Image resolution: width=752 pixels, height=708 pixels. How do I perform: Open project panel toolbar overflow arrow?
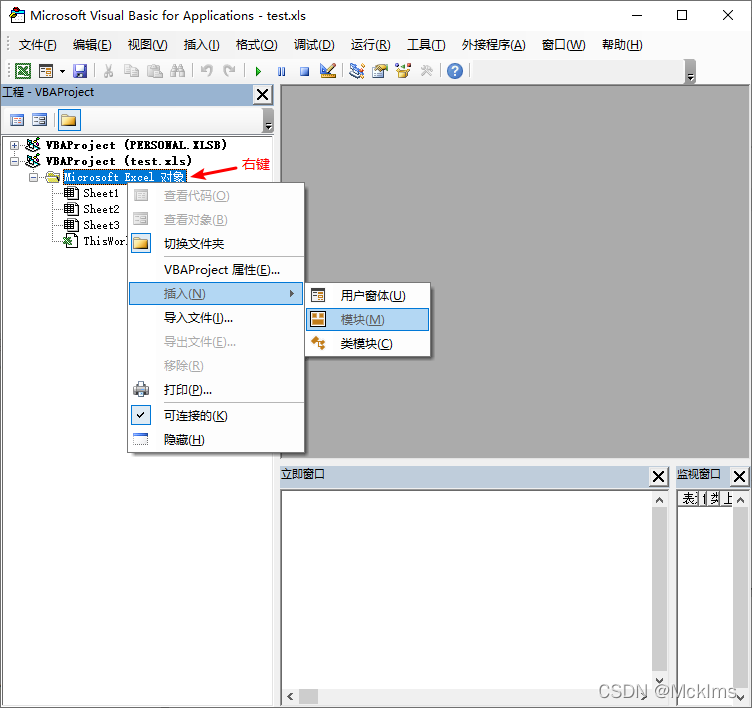pos(269,120)
